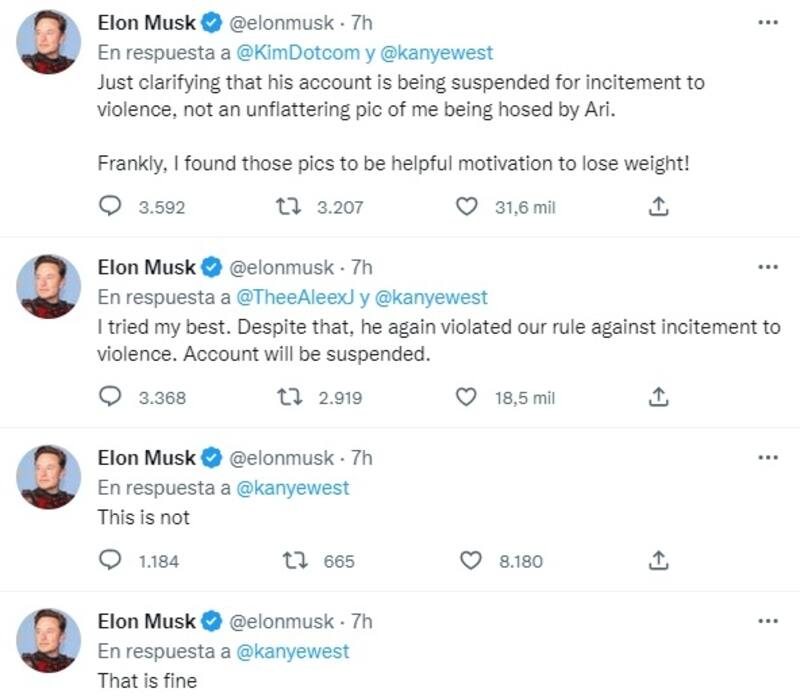Reply to the "I tried my best" tweet
This screenshot has height=700, width=800.
point(112,397)
